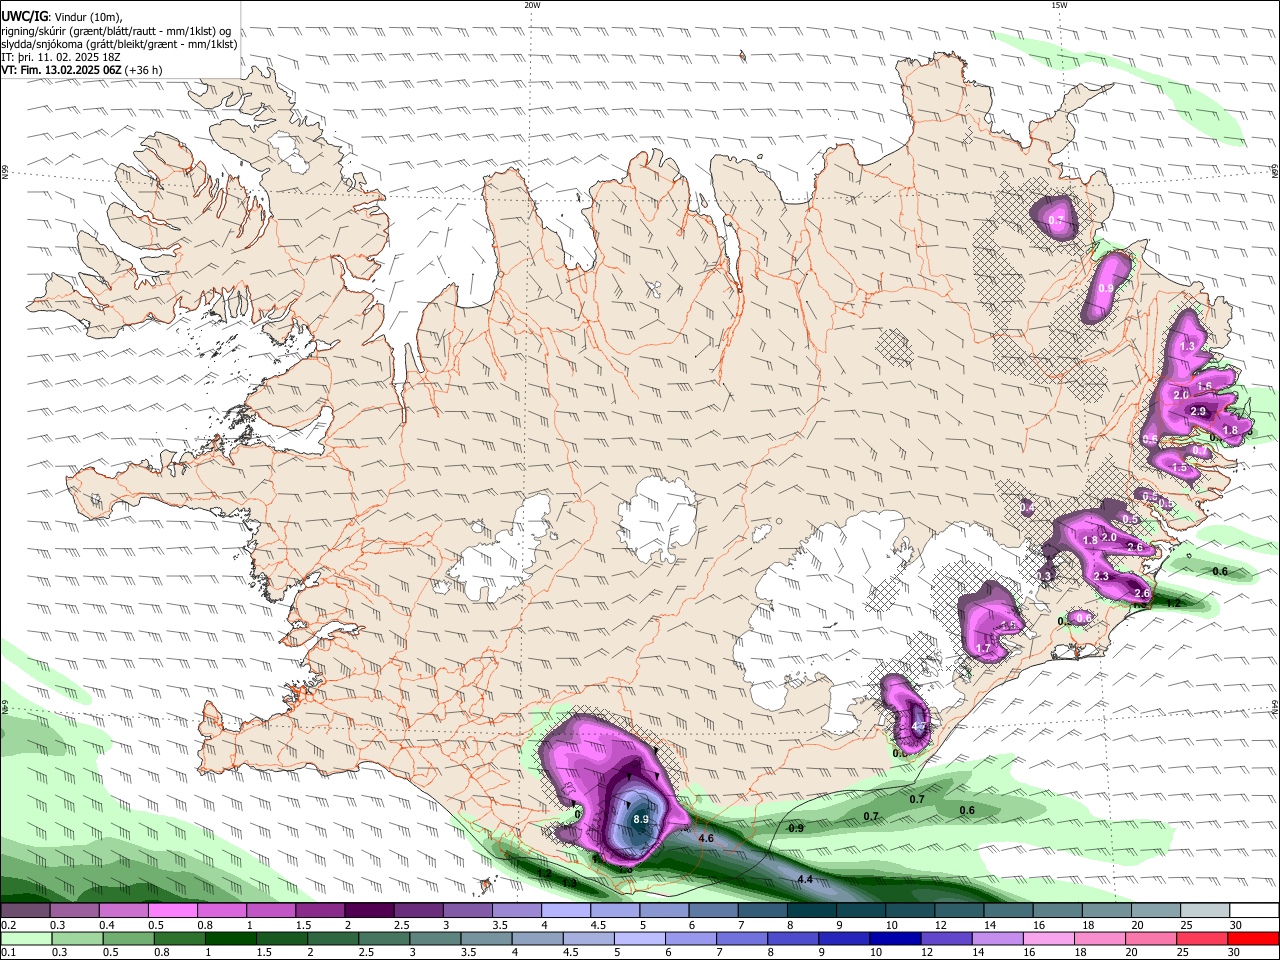Click the 'VT: Fim. 13.02.2025 06Z (+36 h)' line

tap(82, 70)
